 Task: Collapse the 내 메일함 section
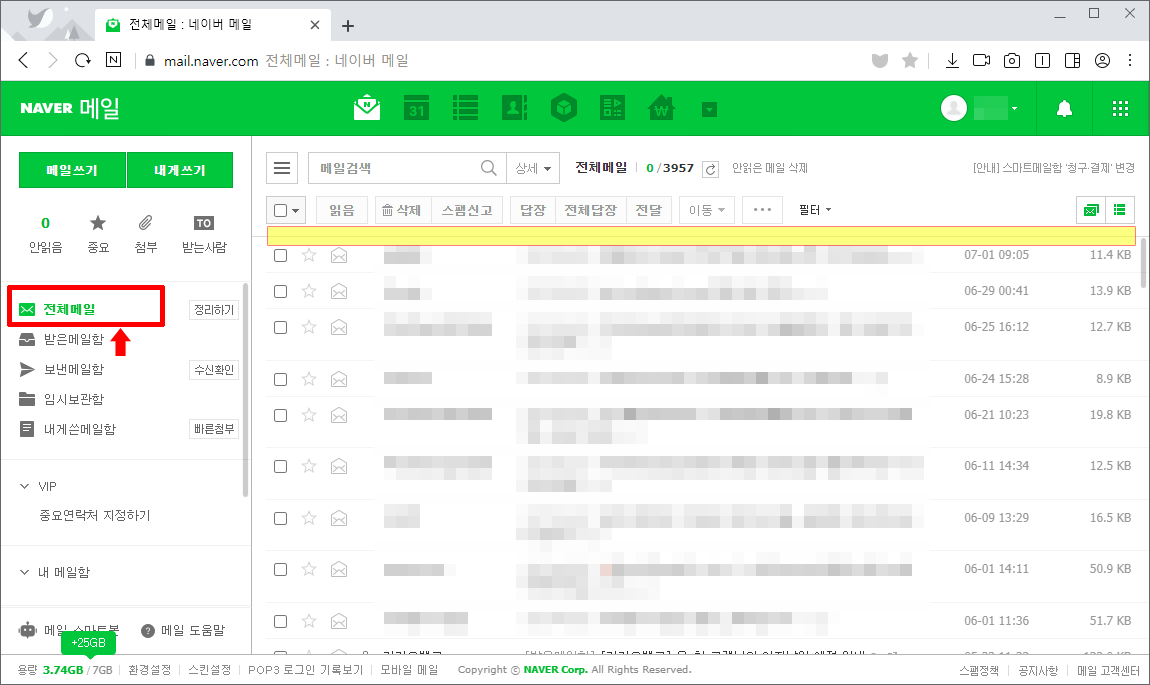(24, 572)
